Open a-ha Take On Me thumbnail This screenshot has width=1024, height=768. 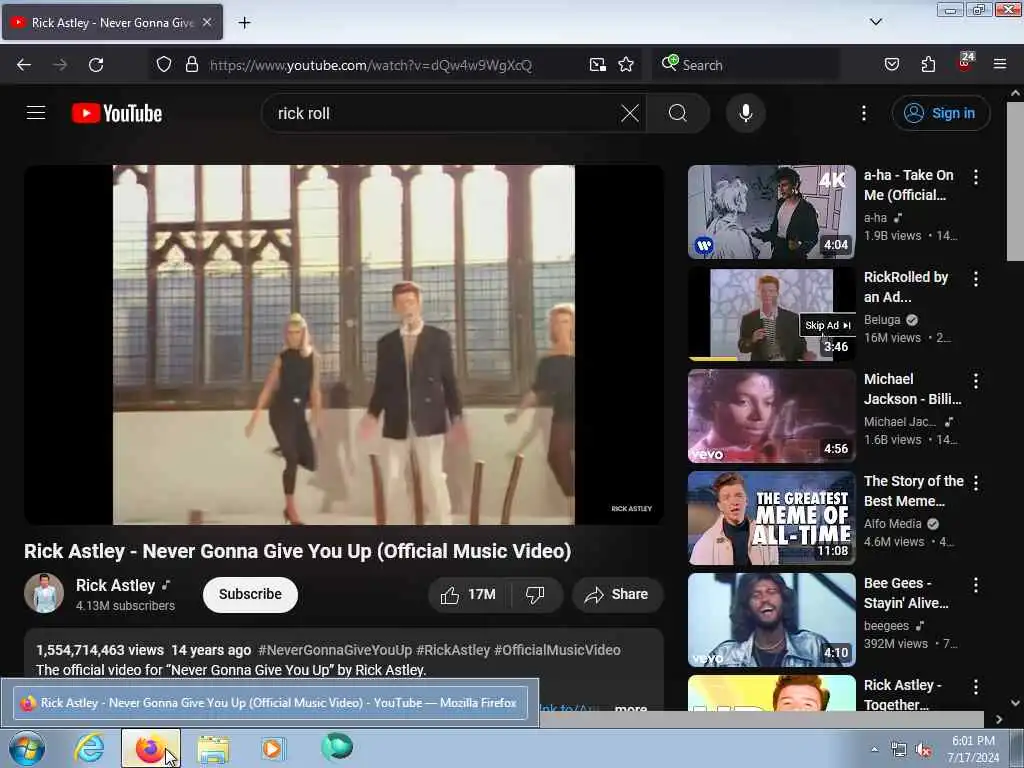pyautogui.click(x=772, y=212)
